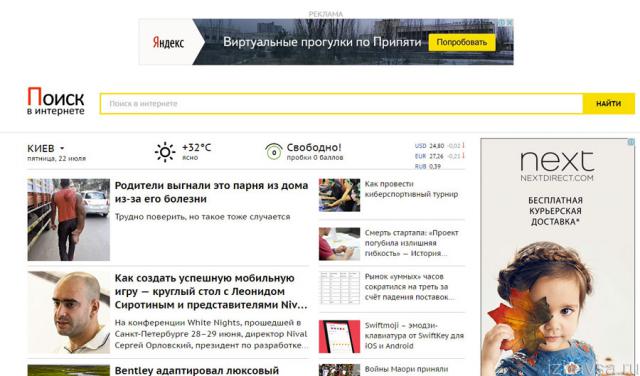Open Bentley адаптировал люксовый headline
This screenshot has width=640, height=376.
coord(197,371)
